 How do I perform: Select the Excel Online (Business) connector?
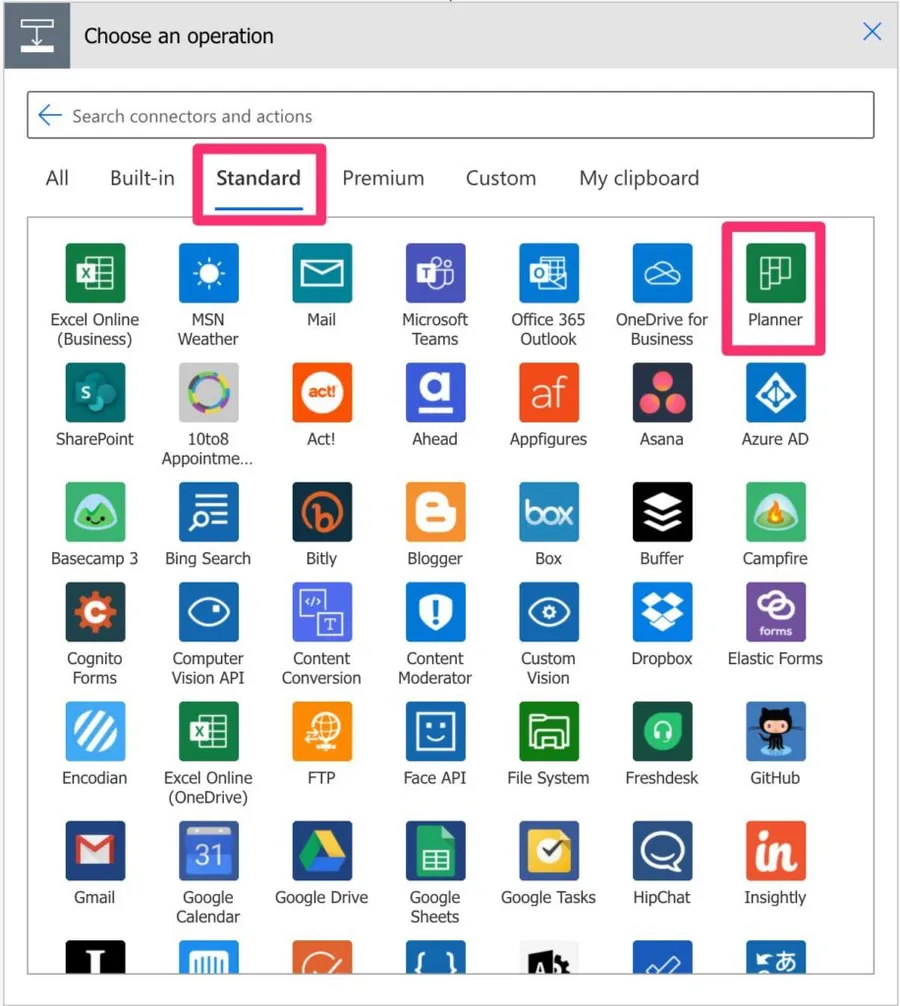coord(95,273)
